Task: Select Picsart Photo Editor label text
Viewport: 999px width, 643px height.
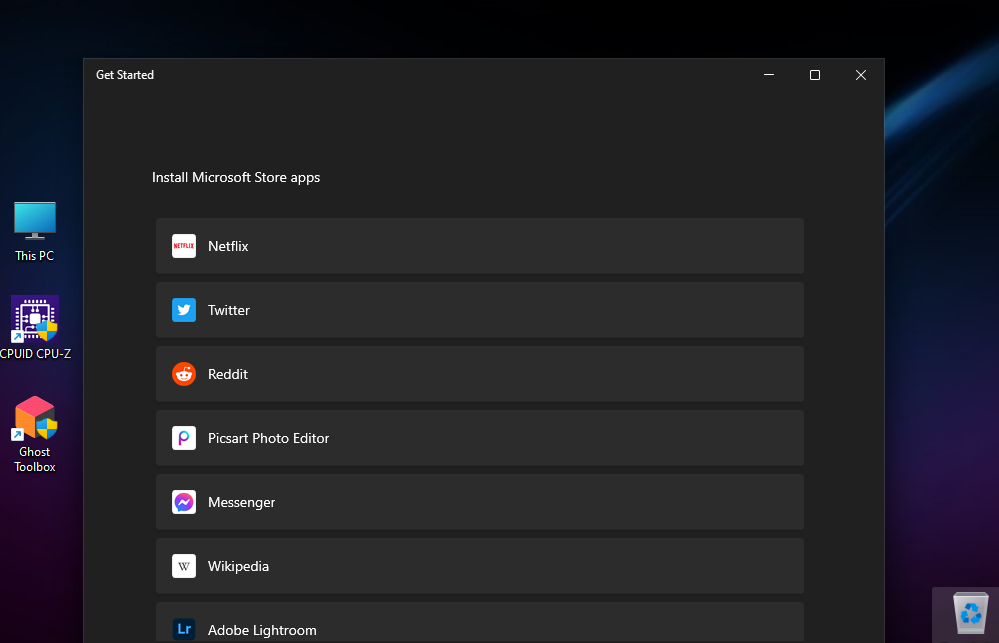Action: (268, 438)
